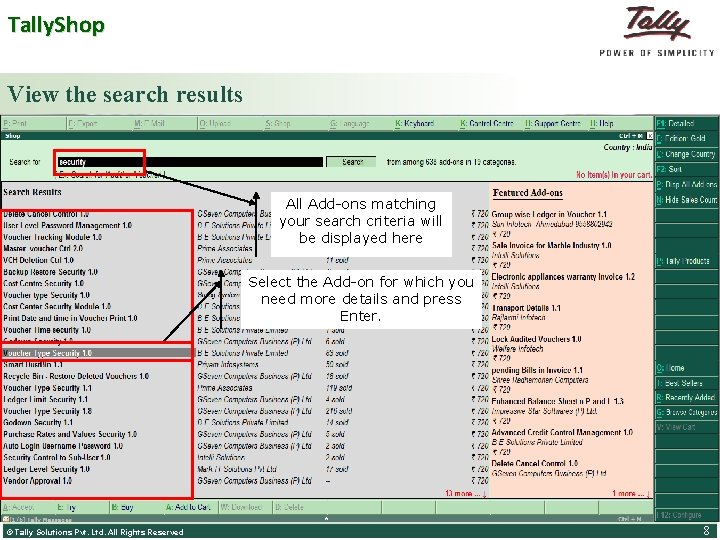This screenshot has height=540, width=720.
Task: Select Voucher Type Security 1.8 add-on
Action: [x=48, y=411]
